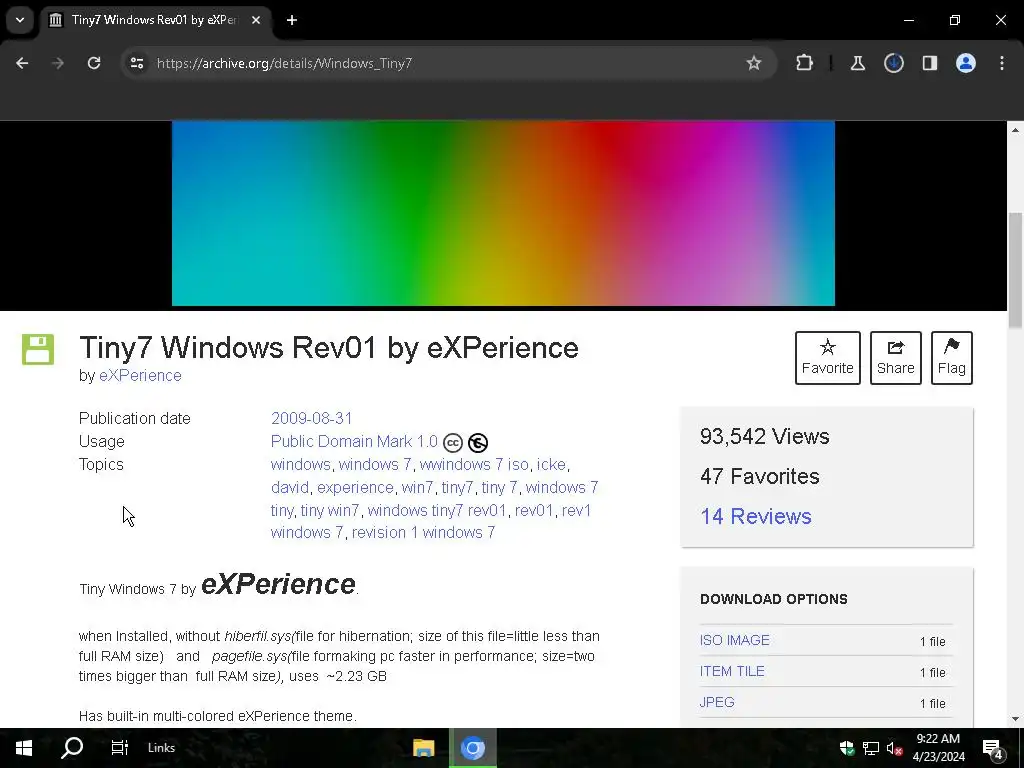Open the browser extensions puzzle icon

pyautogui.click(x=805, y=63)
